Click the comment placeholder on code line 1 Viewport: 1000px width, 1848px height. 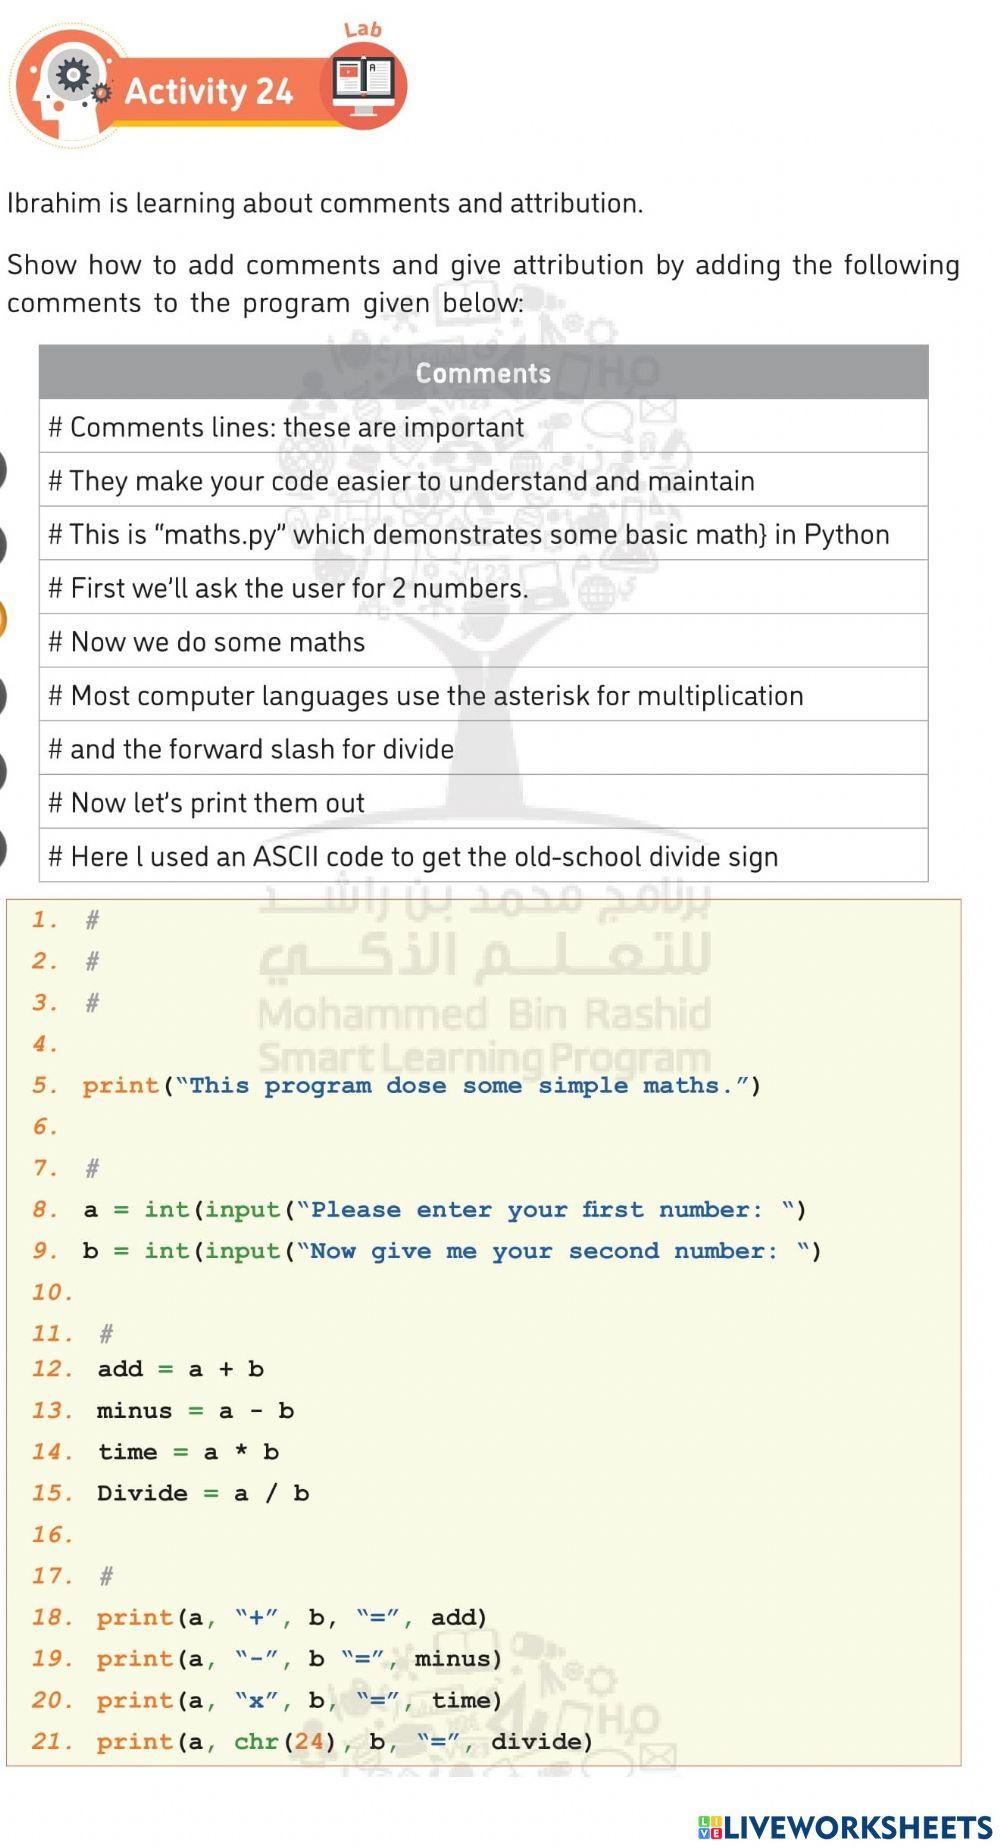(93, 920)
